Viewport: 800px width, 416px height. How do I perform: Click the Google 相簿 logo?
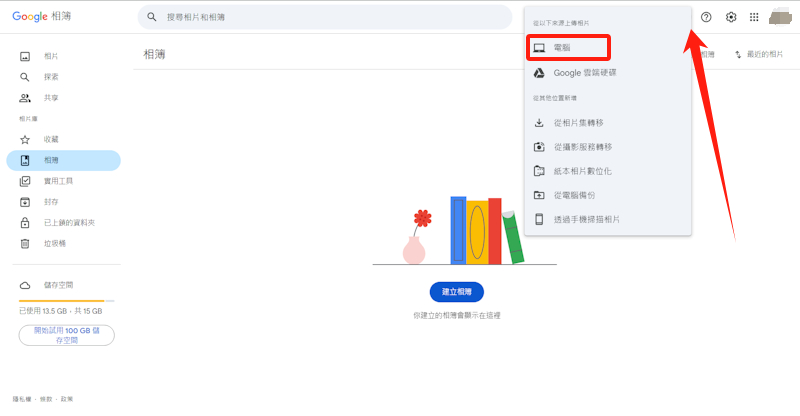click(42, 16)
